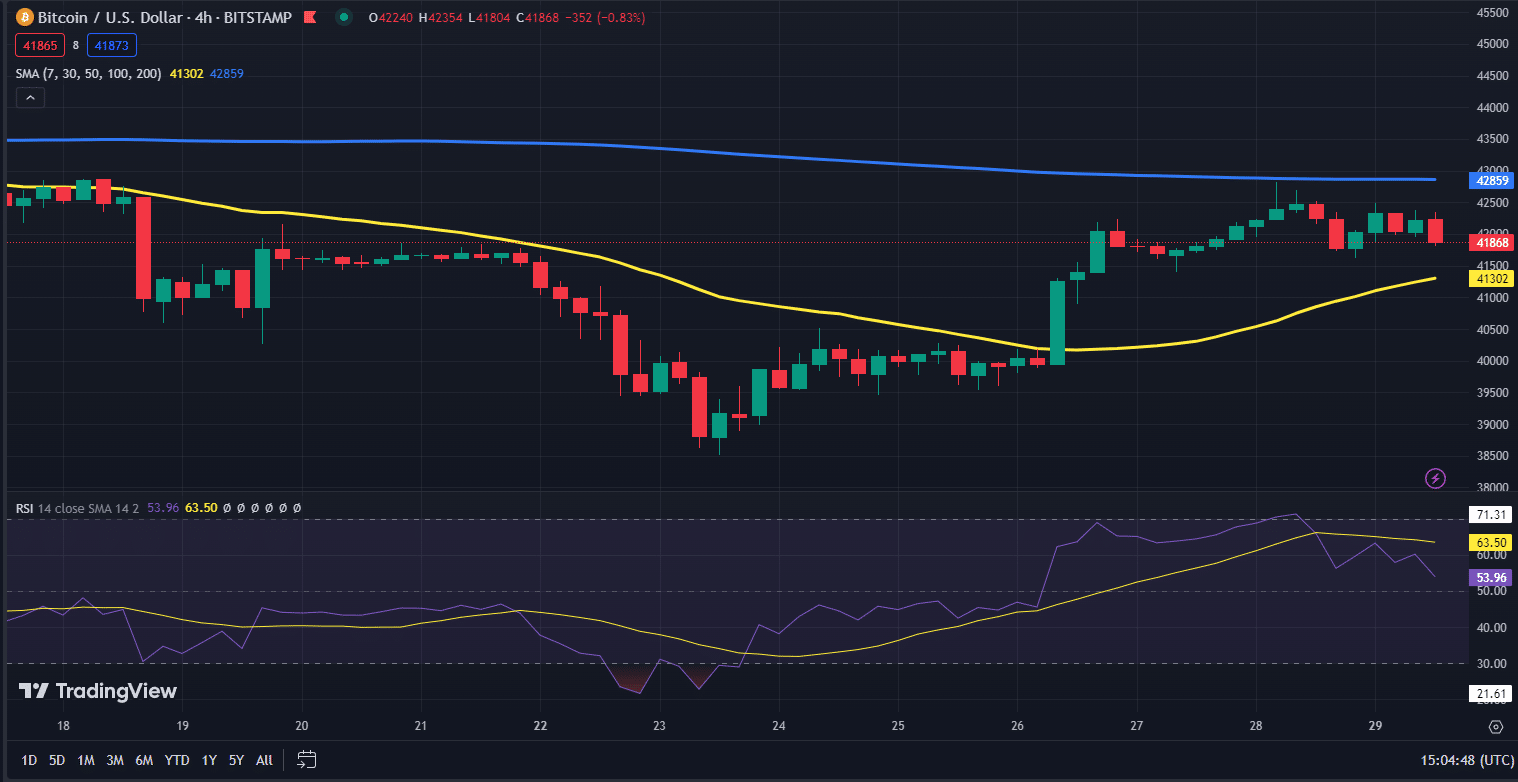This screenshot has height=782, width=1518.
Task: Select the SMA (7, 30, 50, 100, 200) legend
Action: [x=88, y=73]
